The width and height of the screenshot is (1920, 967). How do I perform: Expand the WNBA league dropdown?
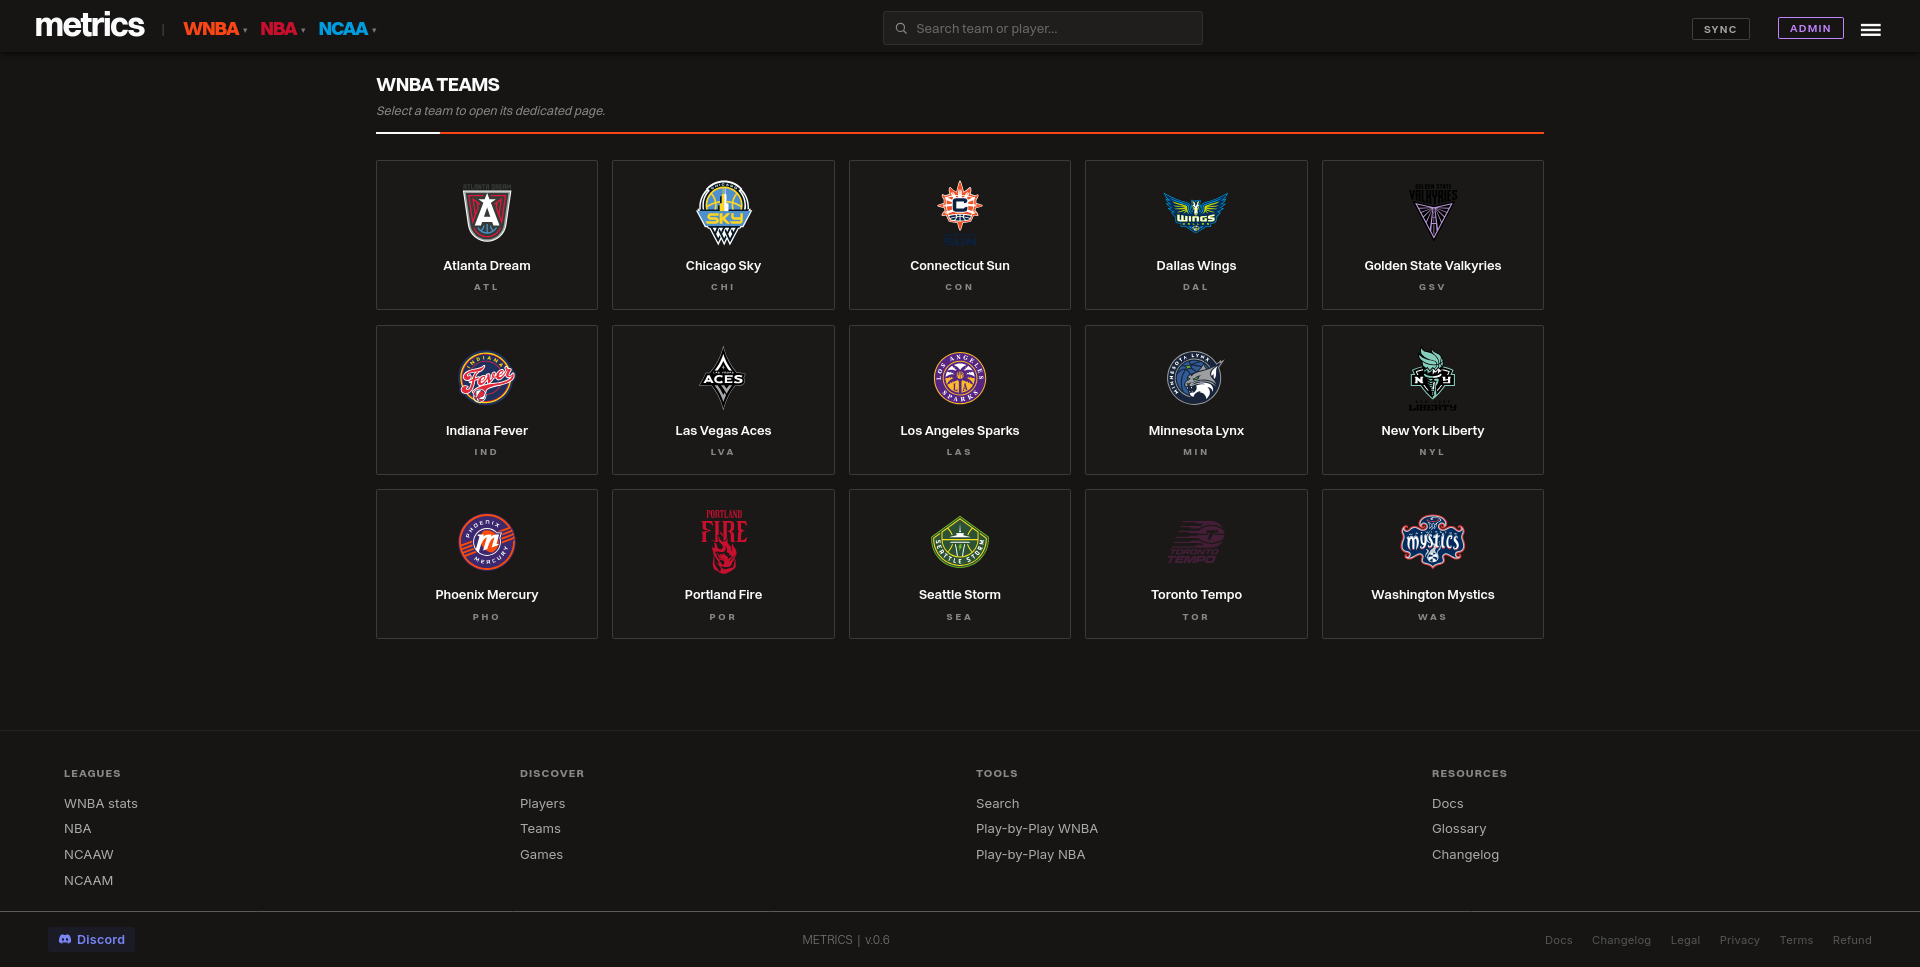215,29
